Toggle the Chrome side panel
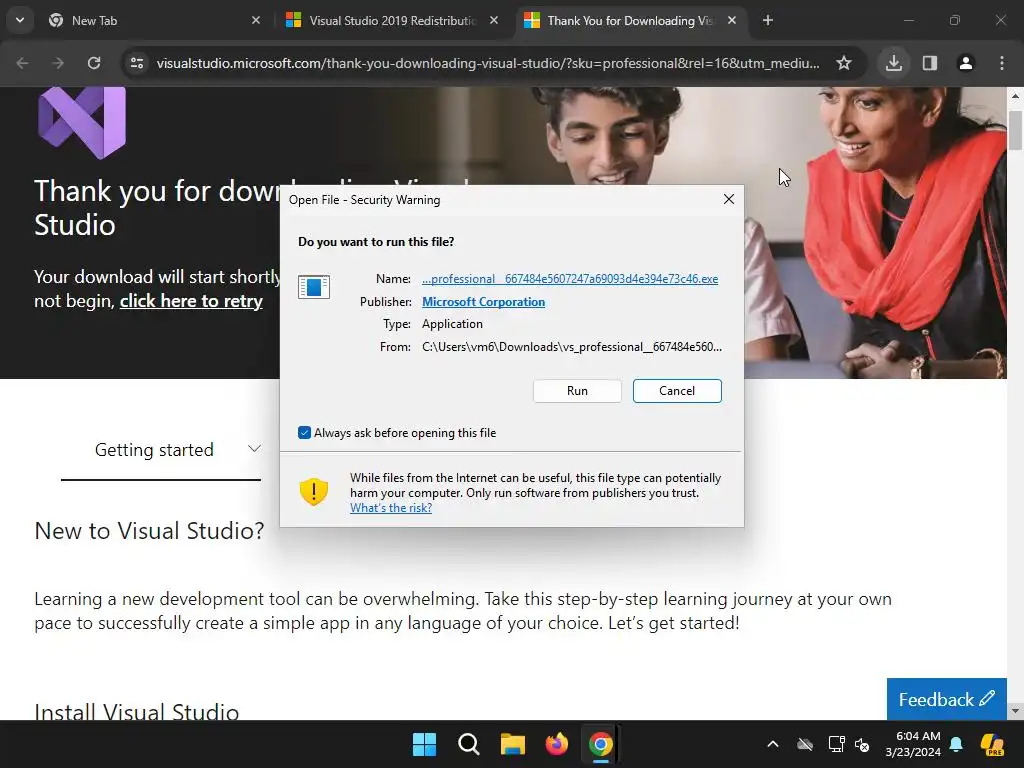This screenshot has width=1024, height=768. tap(930, 63)
